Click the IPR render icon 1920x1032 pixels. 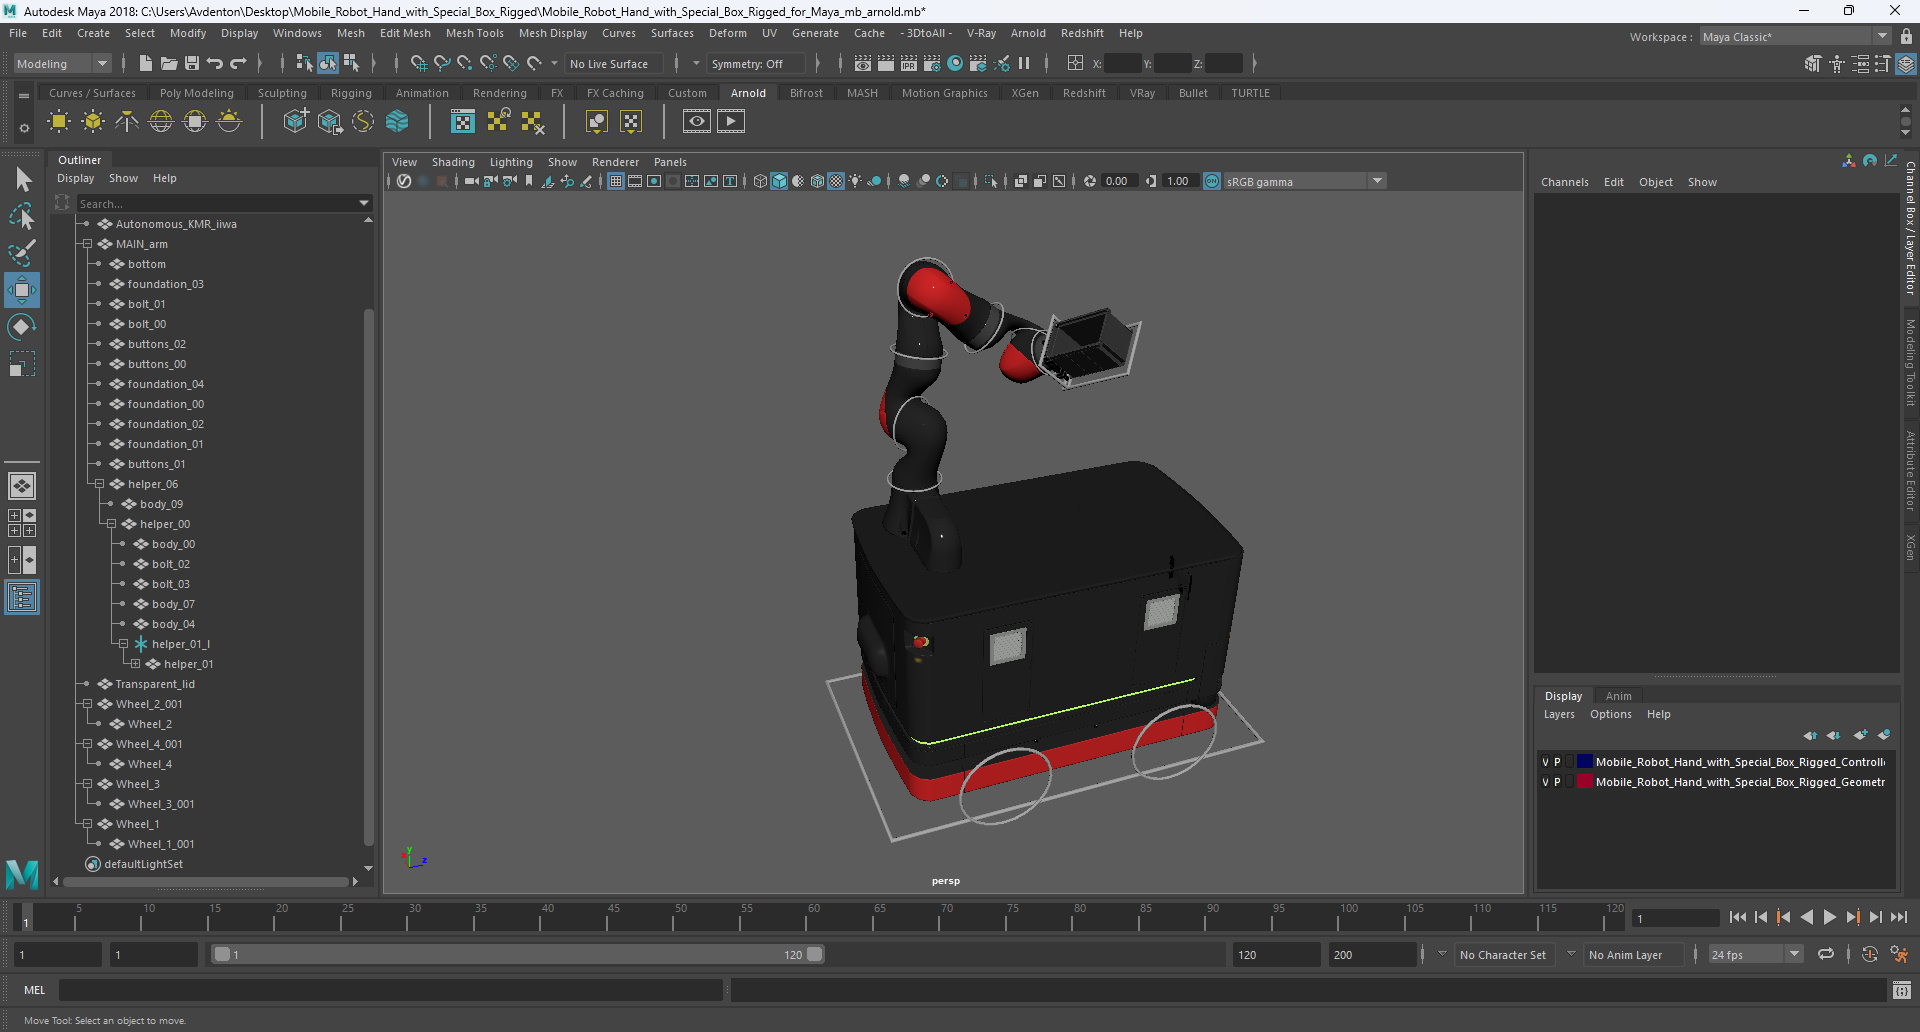(909, 63)
